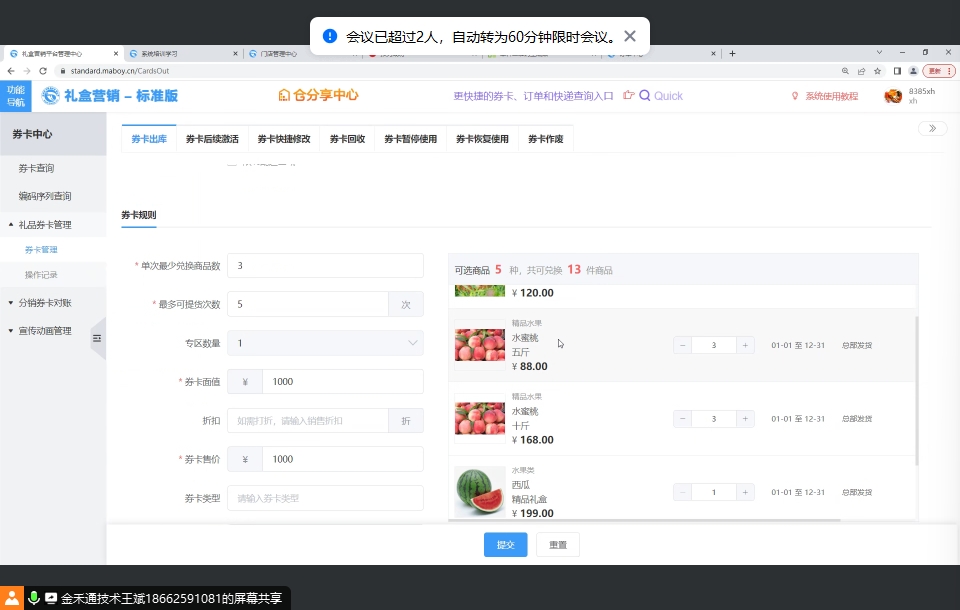Open the 专区数量 dropdown

coord(325,343)
